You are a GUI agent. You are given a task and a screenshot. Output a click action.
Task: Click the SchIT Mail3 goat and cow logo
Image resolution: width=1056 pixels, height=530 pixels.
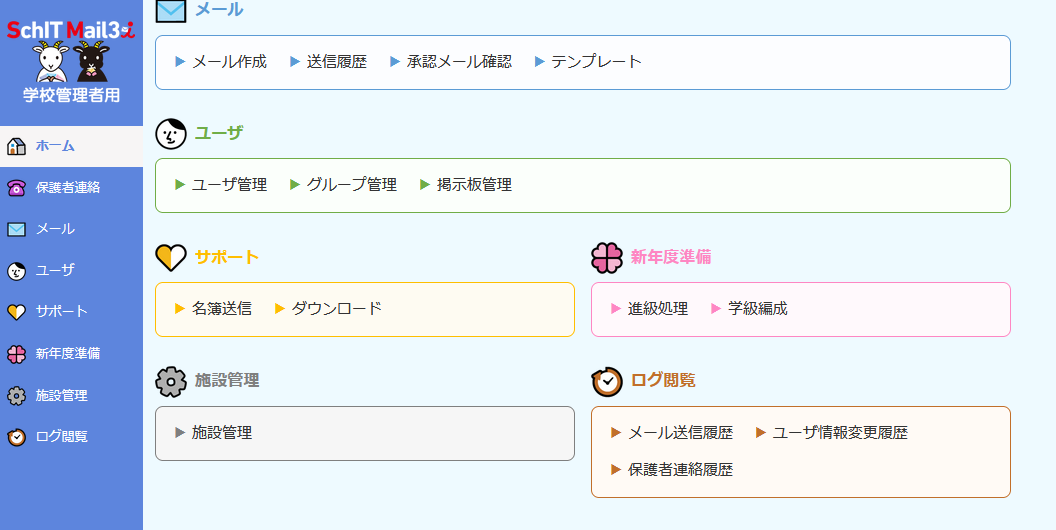pyautogui.click(x=71, y=60)
